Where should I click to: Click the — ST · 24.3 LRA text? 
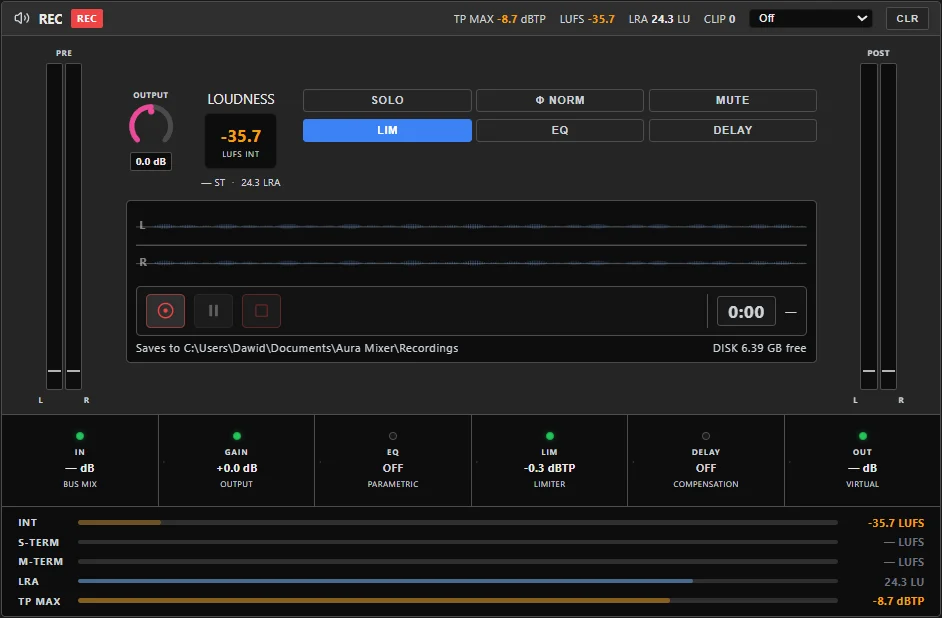pos(240,183)
